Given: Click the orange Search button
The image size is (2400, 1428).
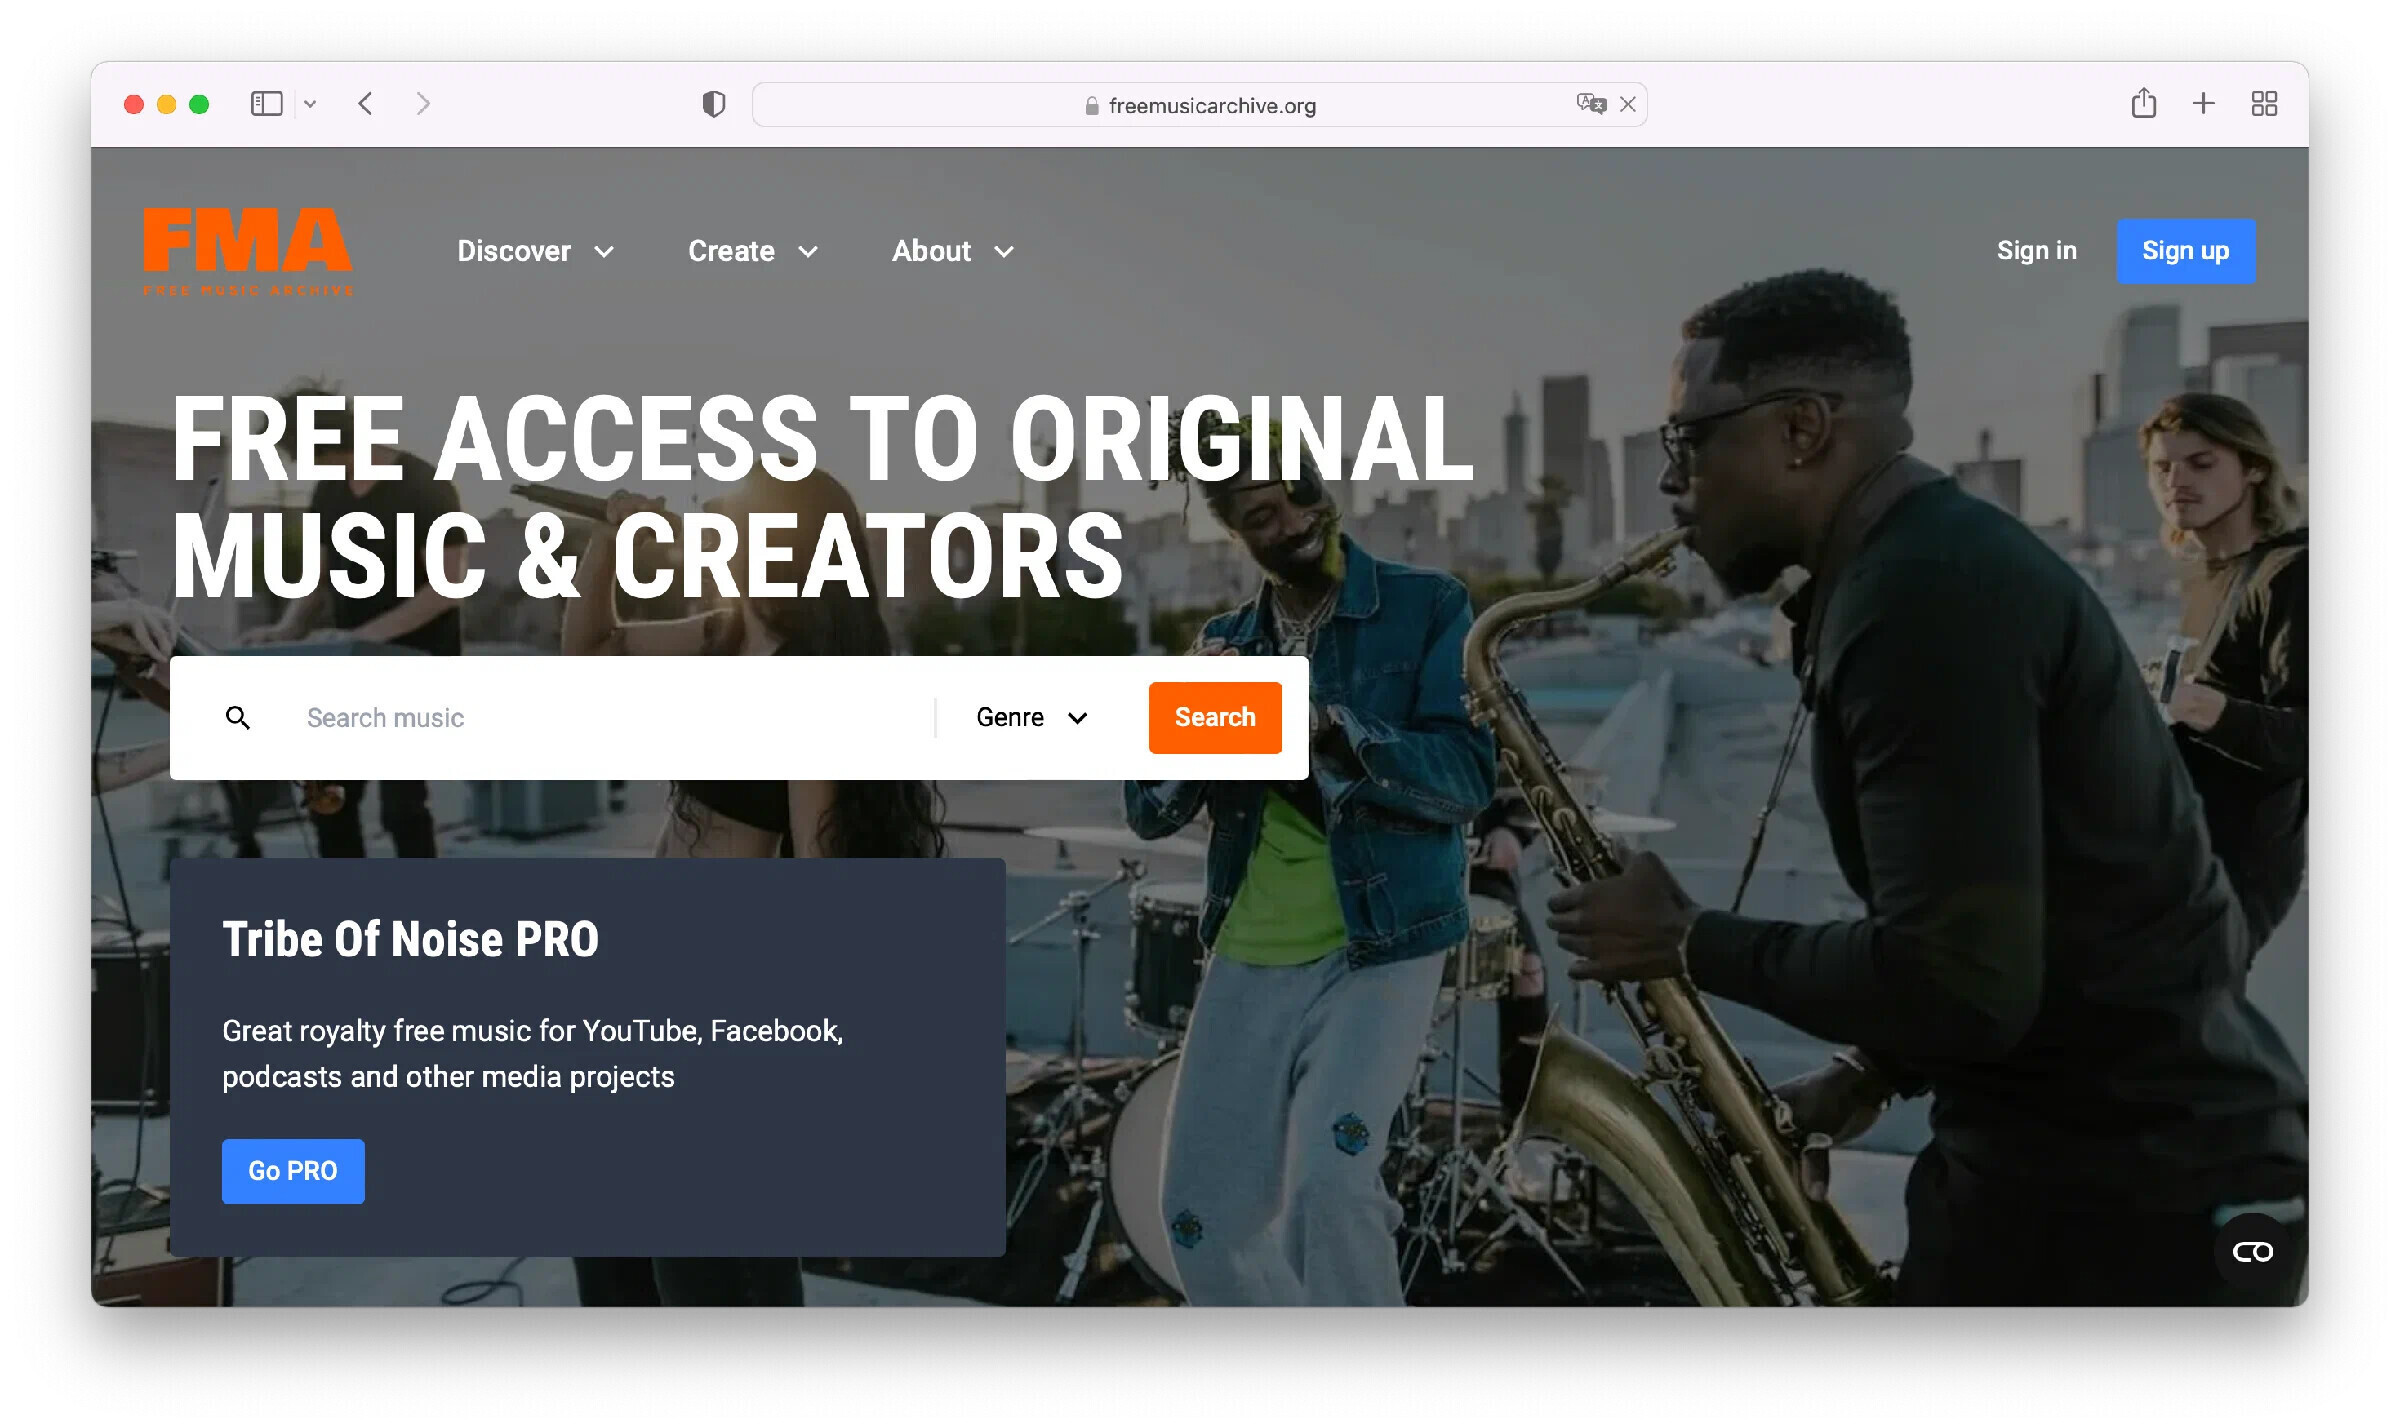Looking at the screenshot, I should [1215, 717].
